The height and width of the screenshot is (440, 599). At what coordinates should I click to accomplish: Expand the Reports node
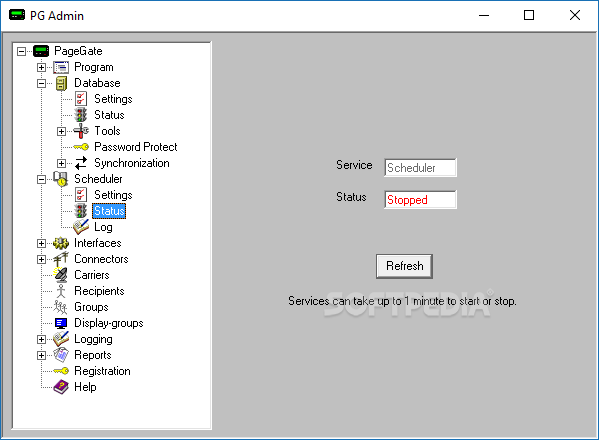click(x=41, y=355)
